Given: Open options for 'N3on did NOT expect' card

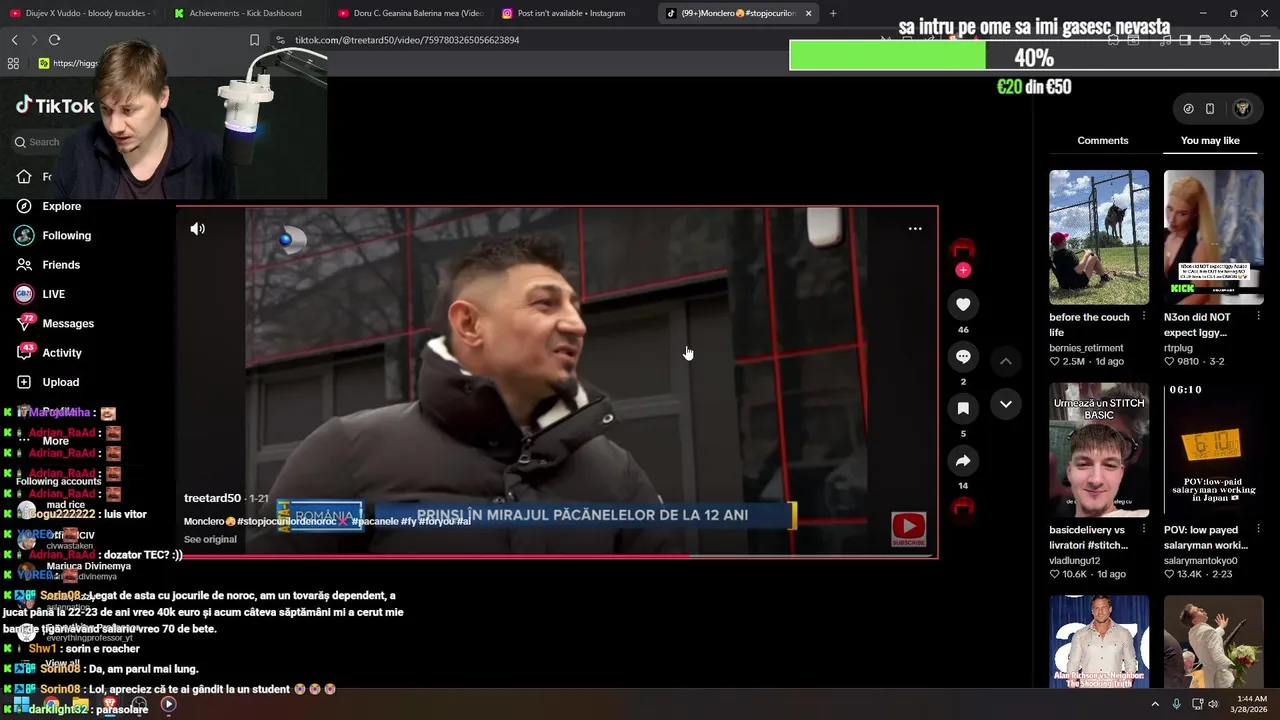Looking at the screenshot, I should (1258, 317).
